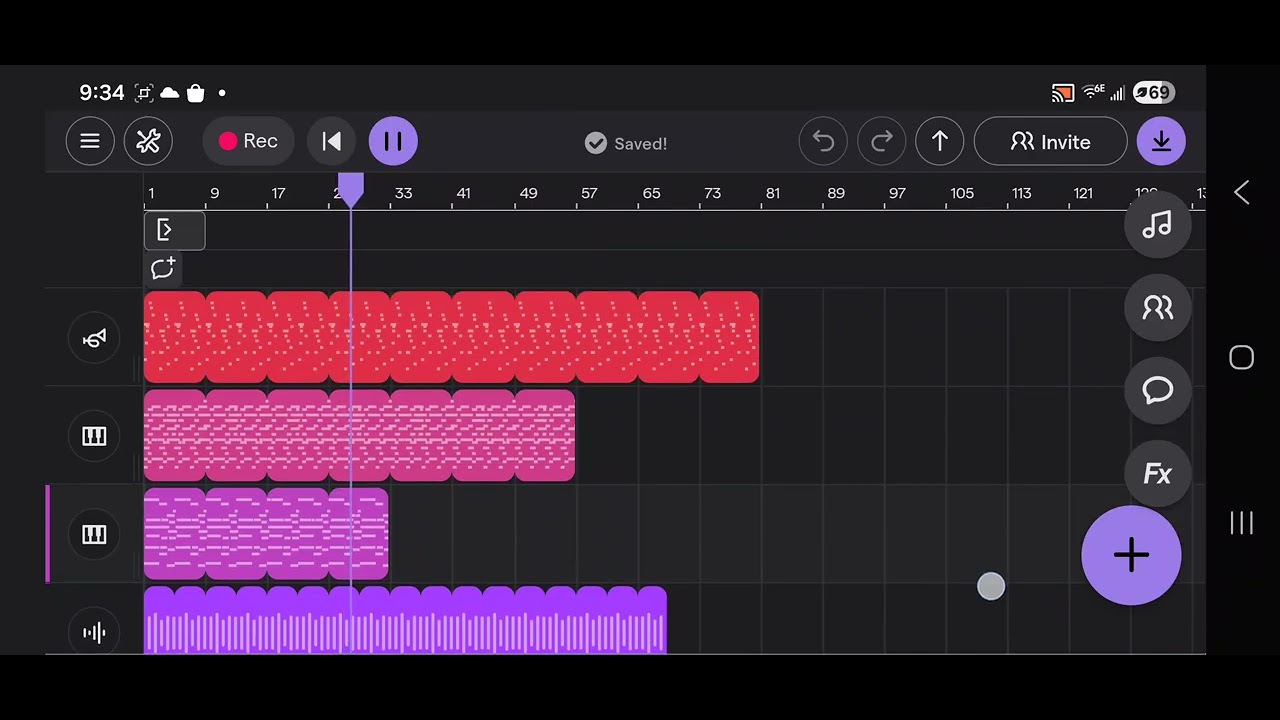This screenshot has height=720, width=1280.
Task: Undo the last action
Action: [823, 142]
